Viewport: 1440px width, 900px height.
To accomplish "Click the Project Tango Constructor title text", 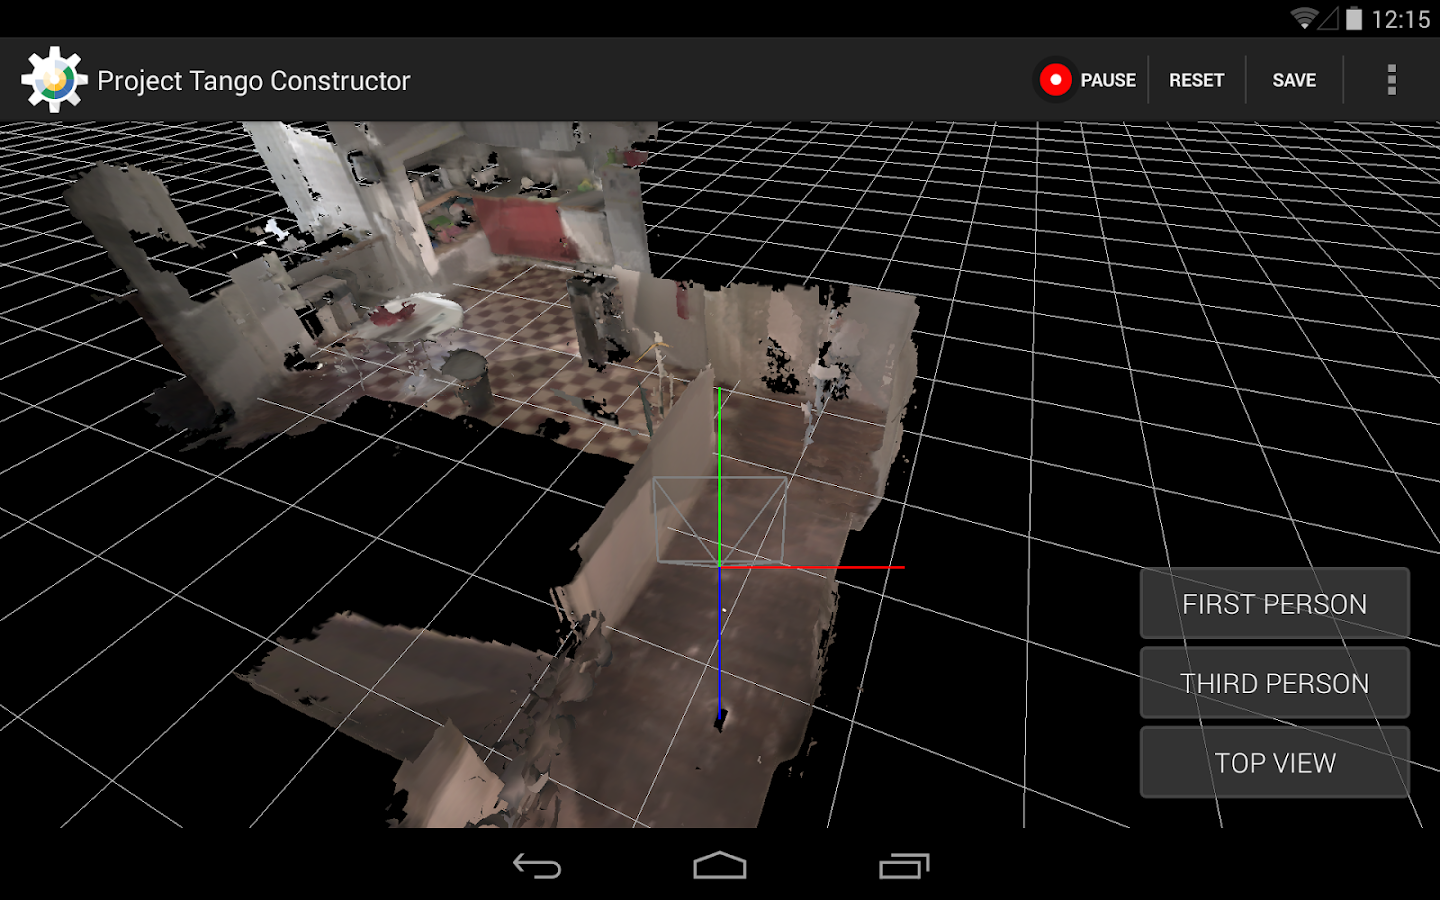I will [x=254, y=81].
